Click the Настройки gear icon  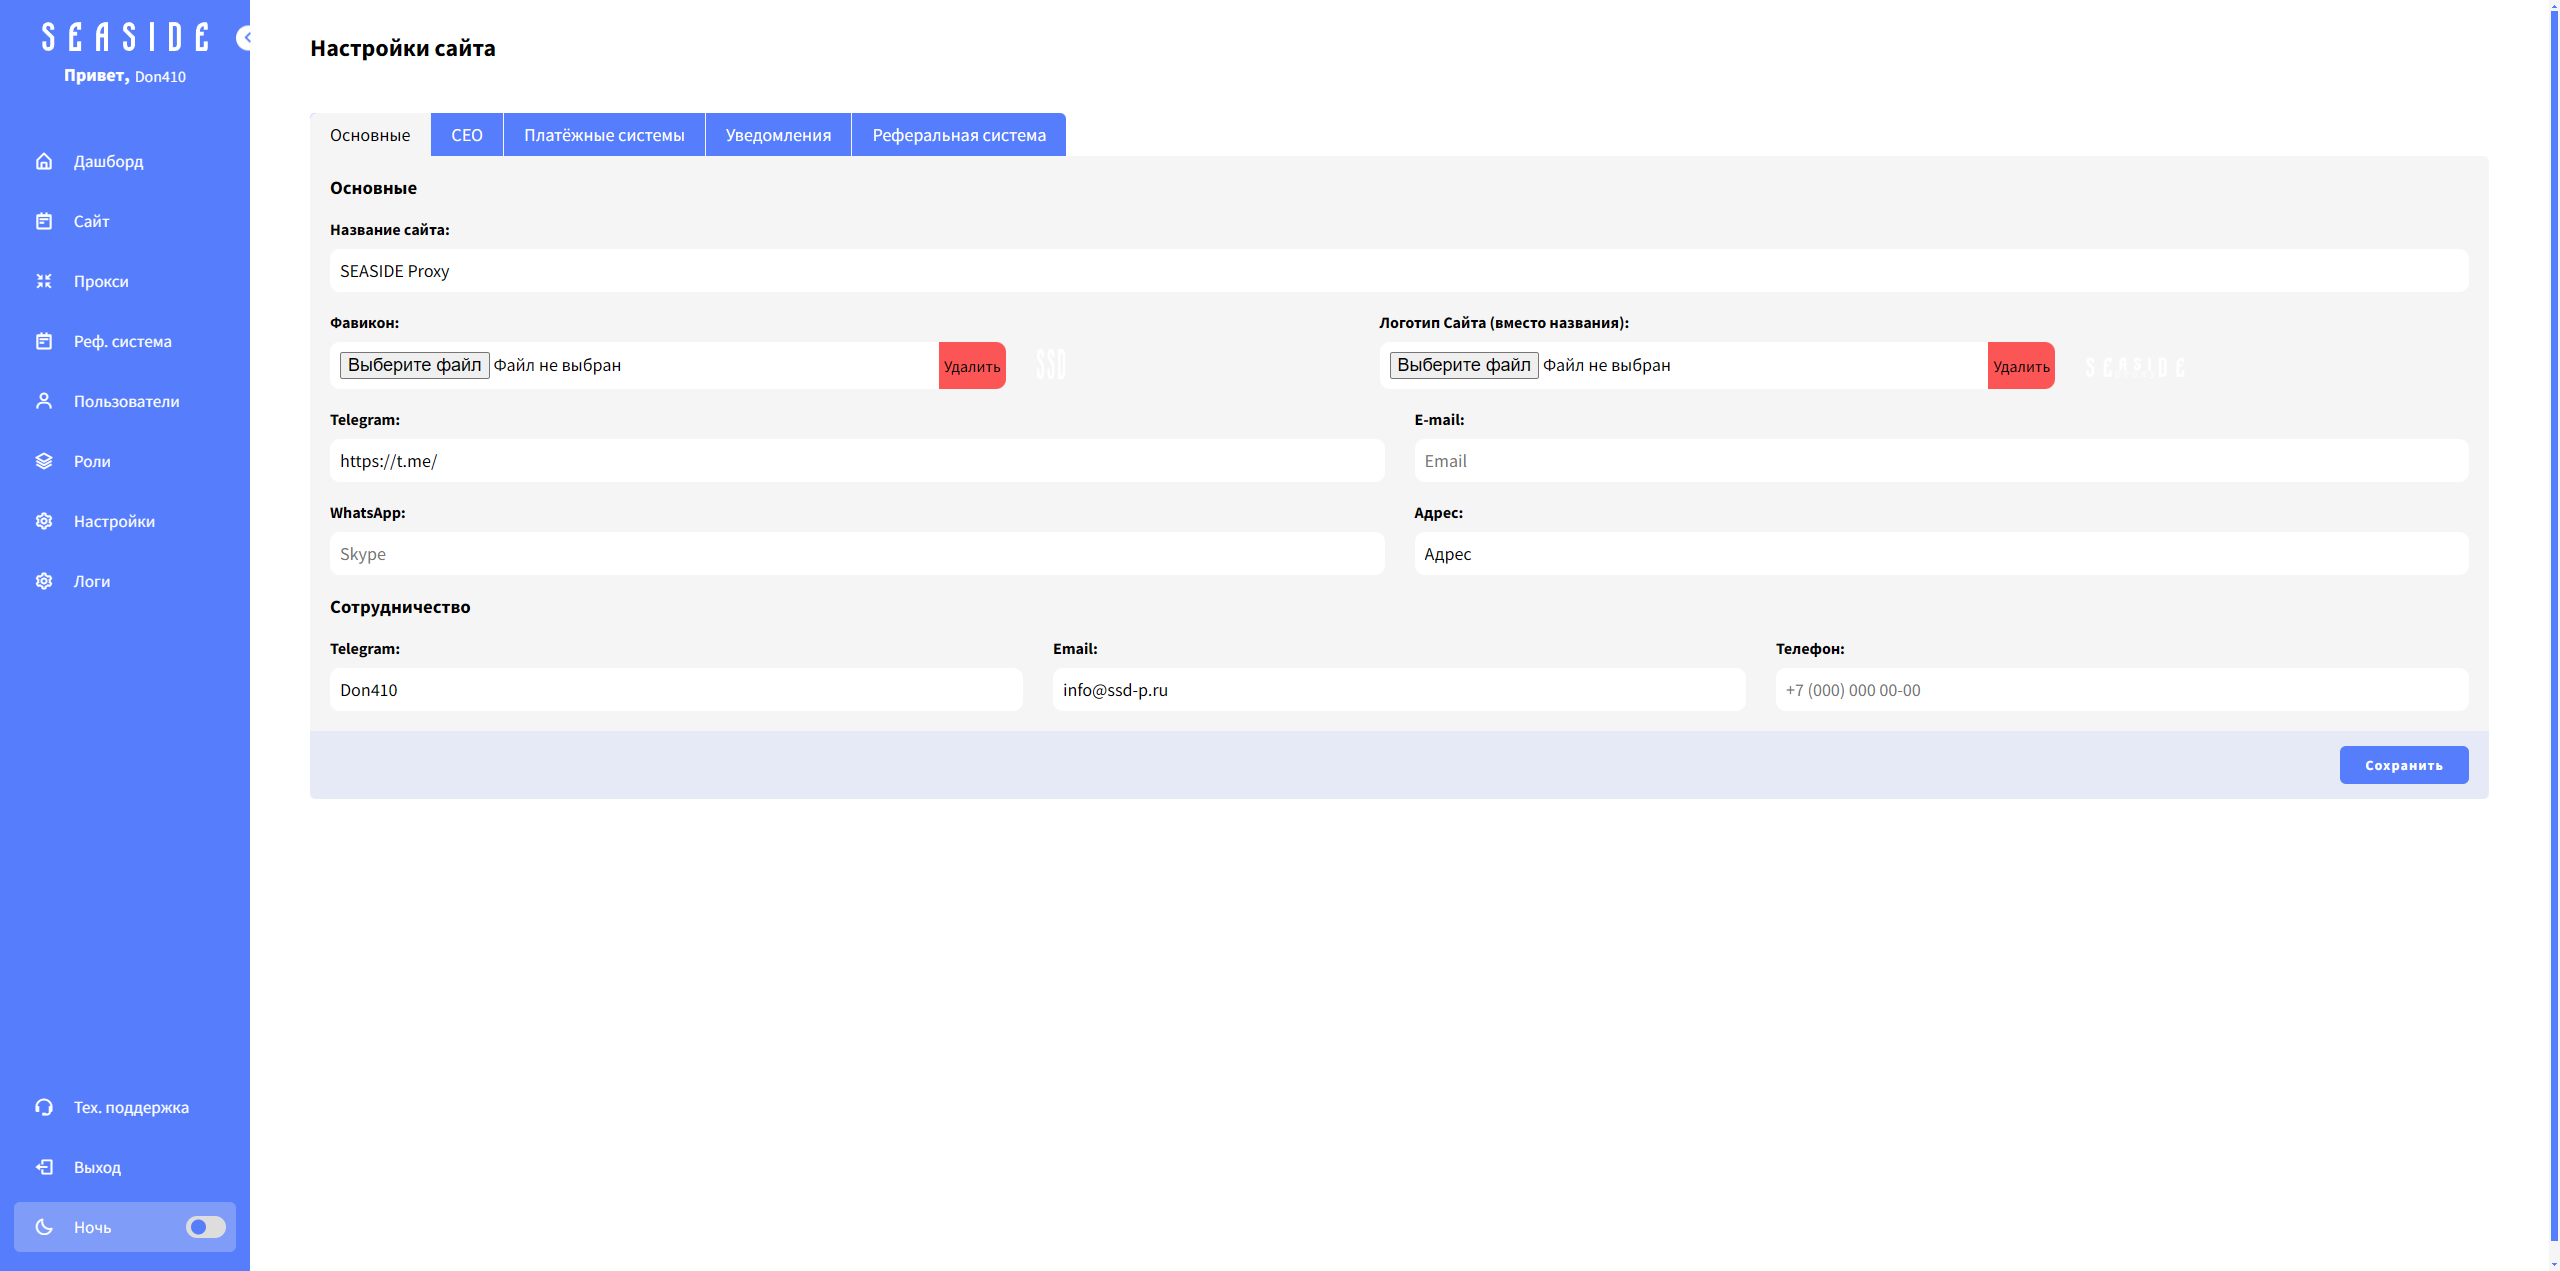44,521
